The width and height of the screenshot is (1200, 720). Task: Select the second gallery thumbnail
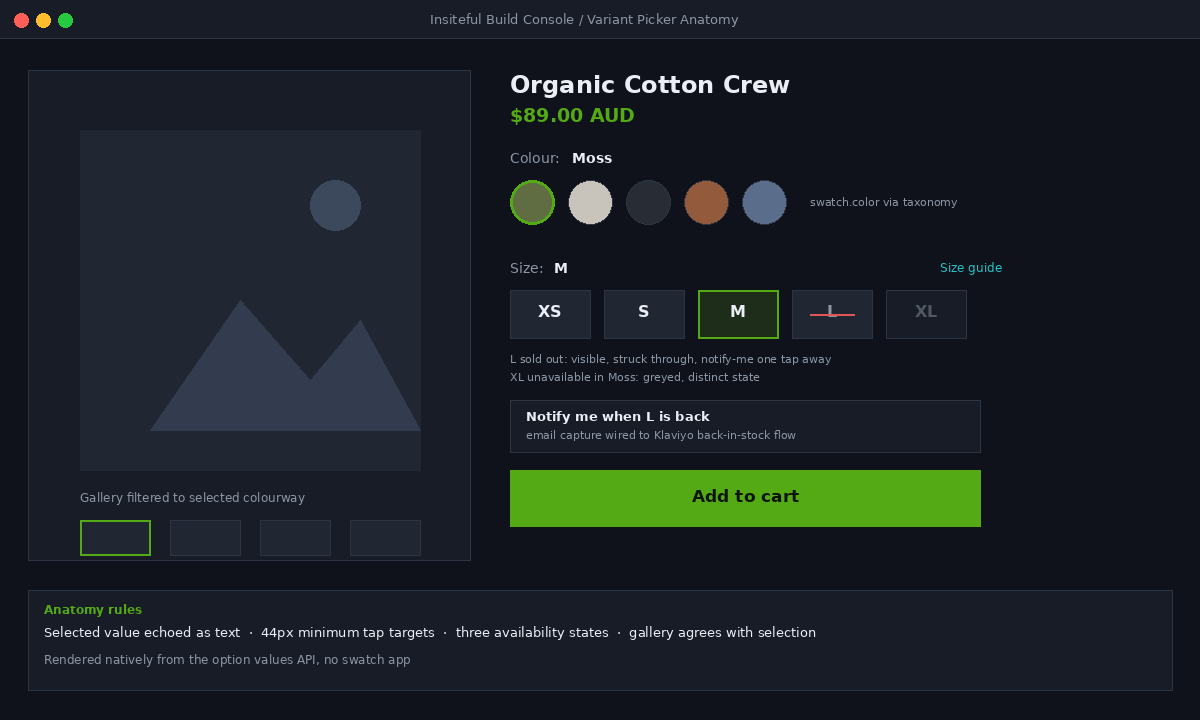pyautogui.click(x=205, y=538)
